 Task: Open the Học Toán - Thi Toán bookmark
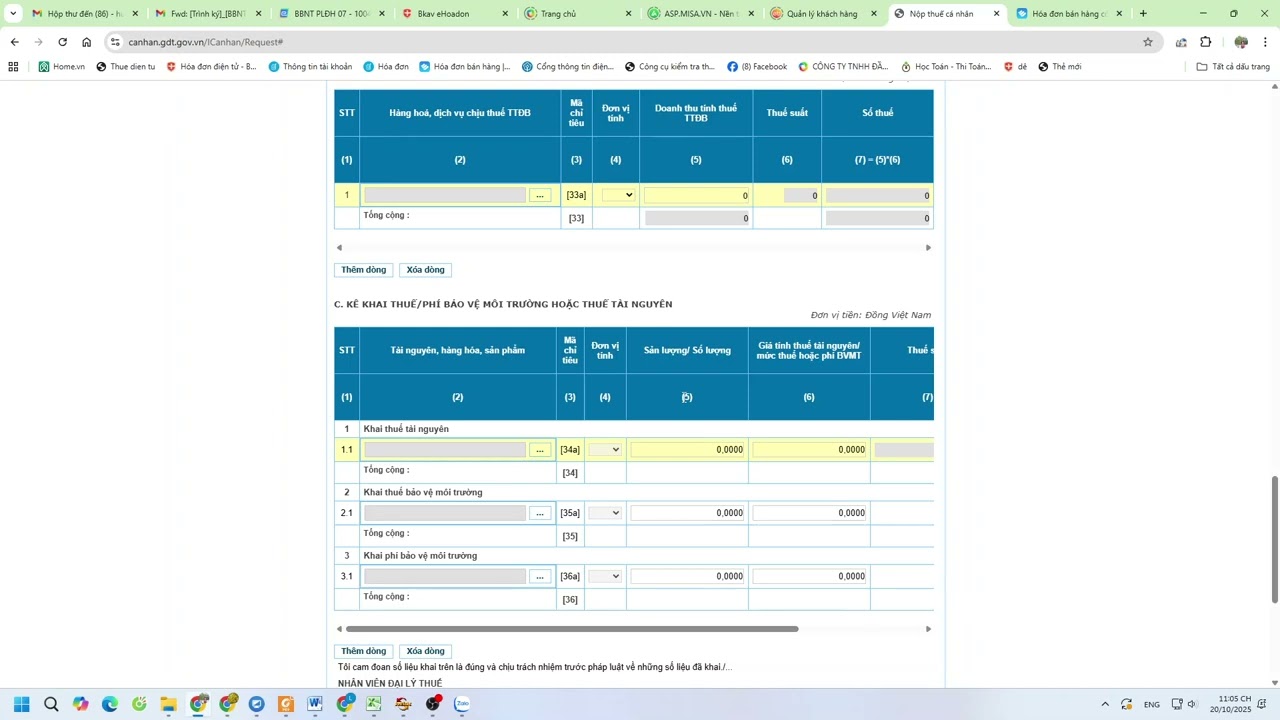click(946, 67)
